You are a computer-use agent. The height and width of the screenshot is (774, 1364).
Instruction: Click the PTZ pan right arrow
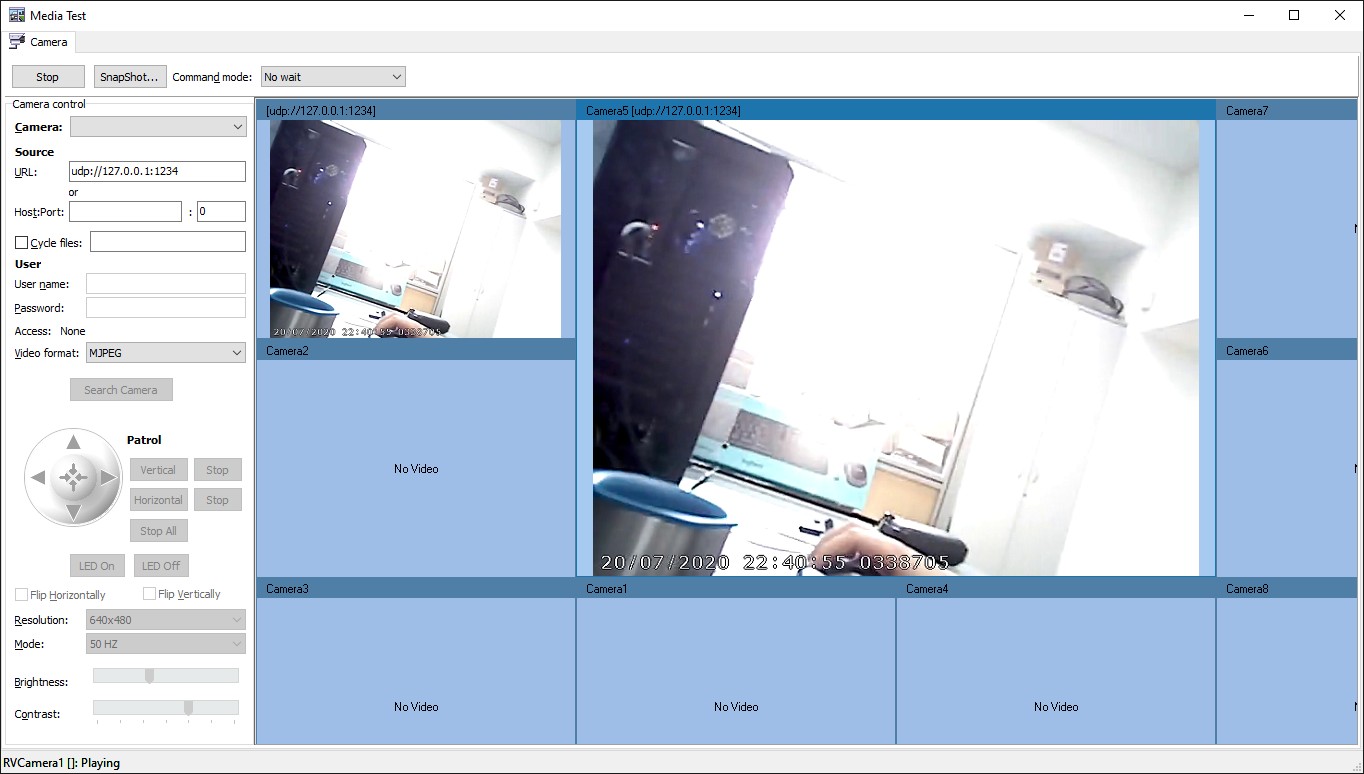point(108,478)
